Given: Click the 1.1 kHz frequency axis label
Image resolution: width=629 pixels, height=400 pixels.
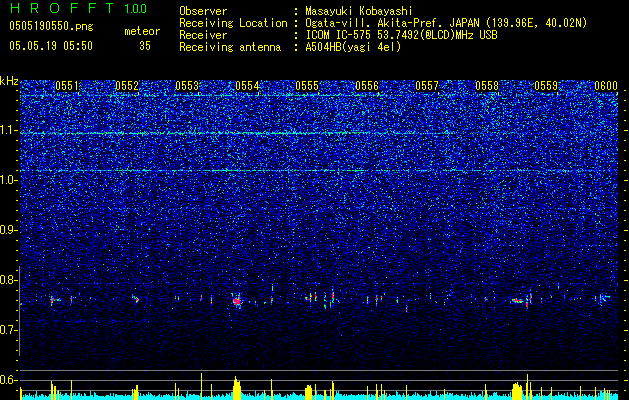Looking at the screenshot, I should point(9,131).
